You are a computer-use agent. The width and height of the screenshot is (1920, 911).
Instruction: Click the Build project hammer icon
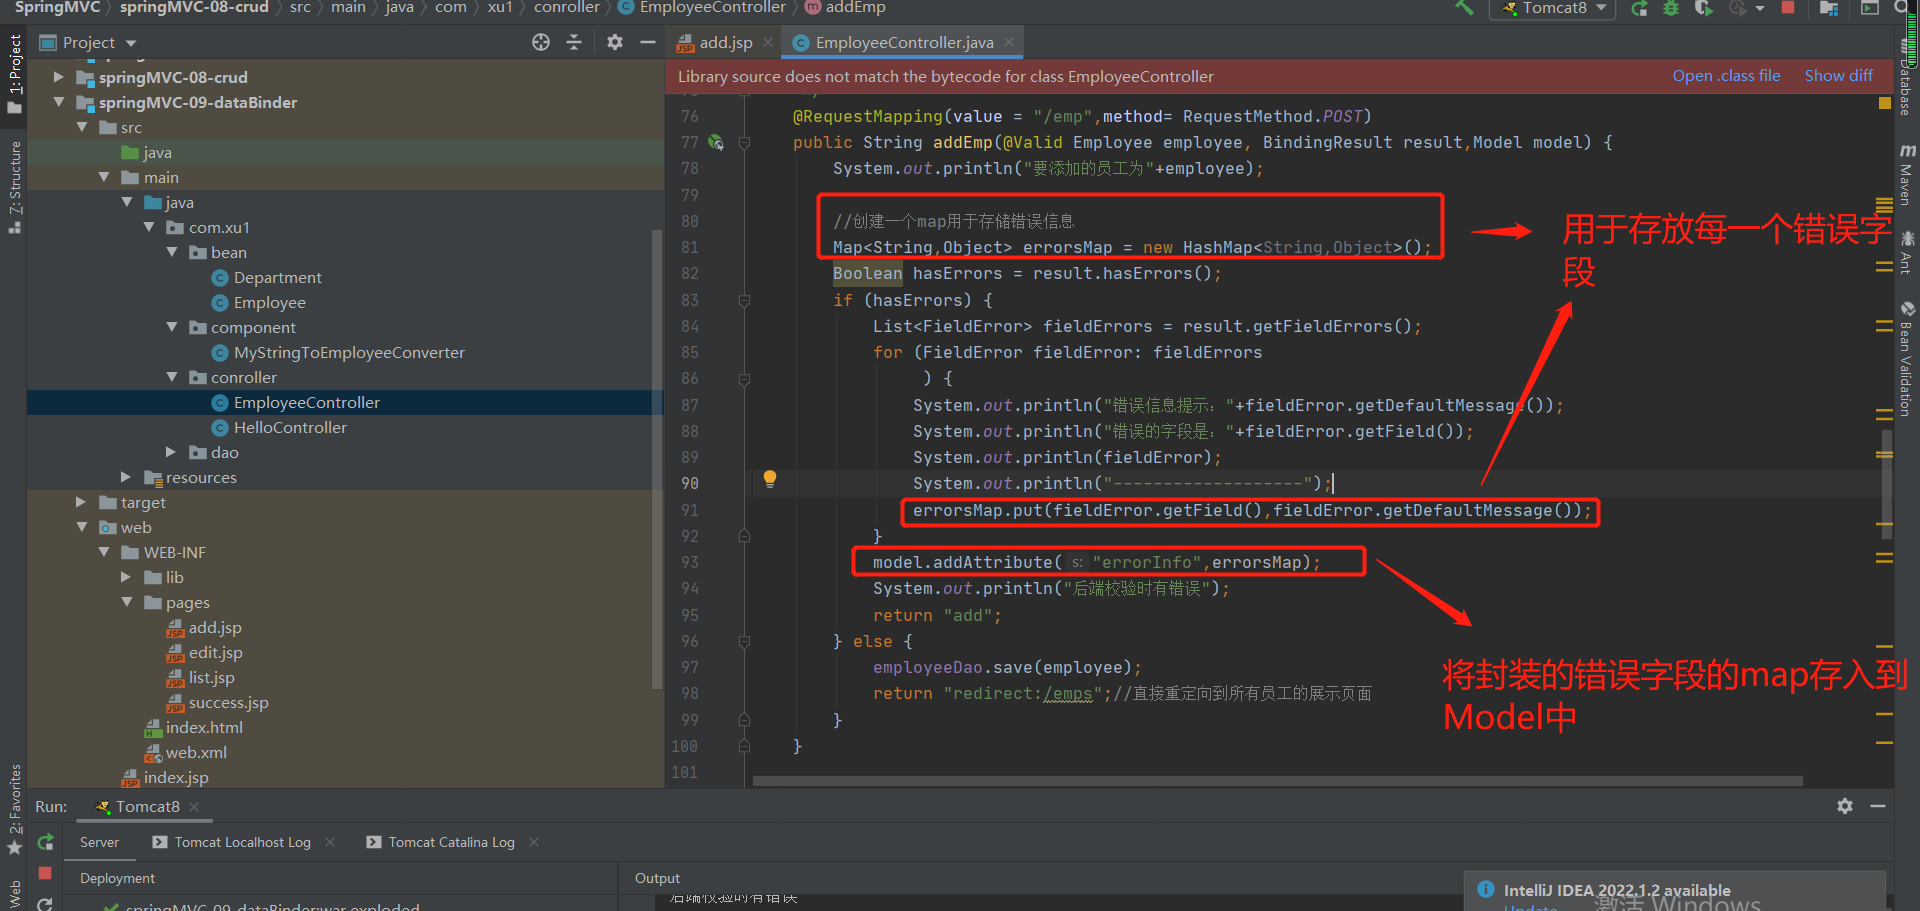pos(1465,8)
